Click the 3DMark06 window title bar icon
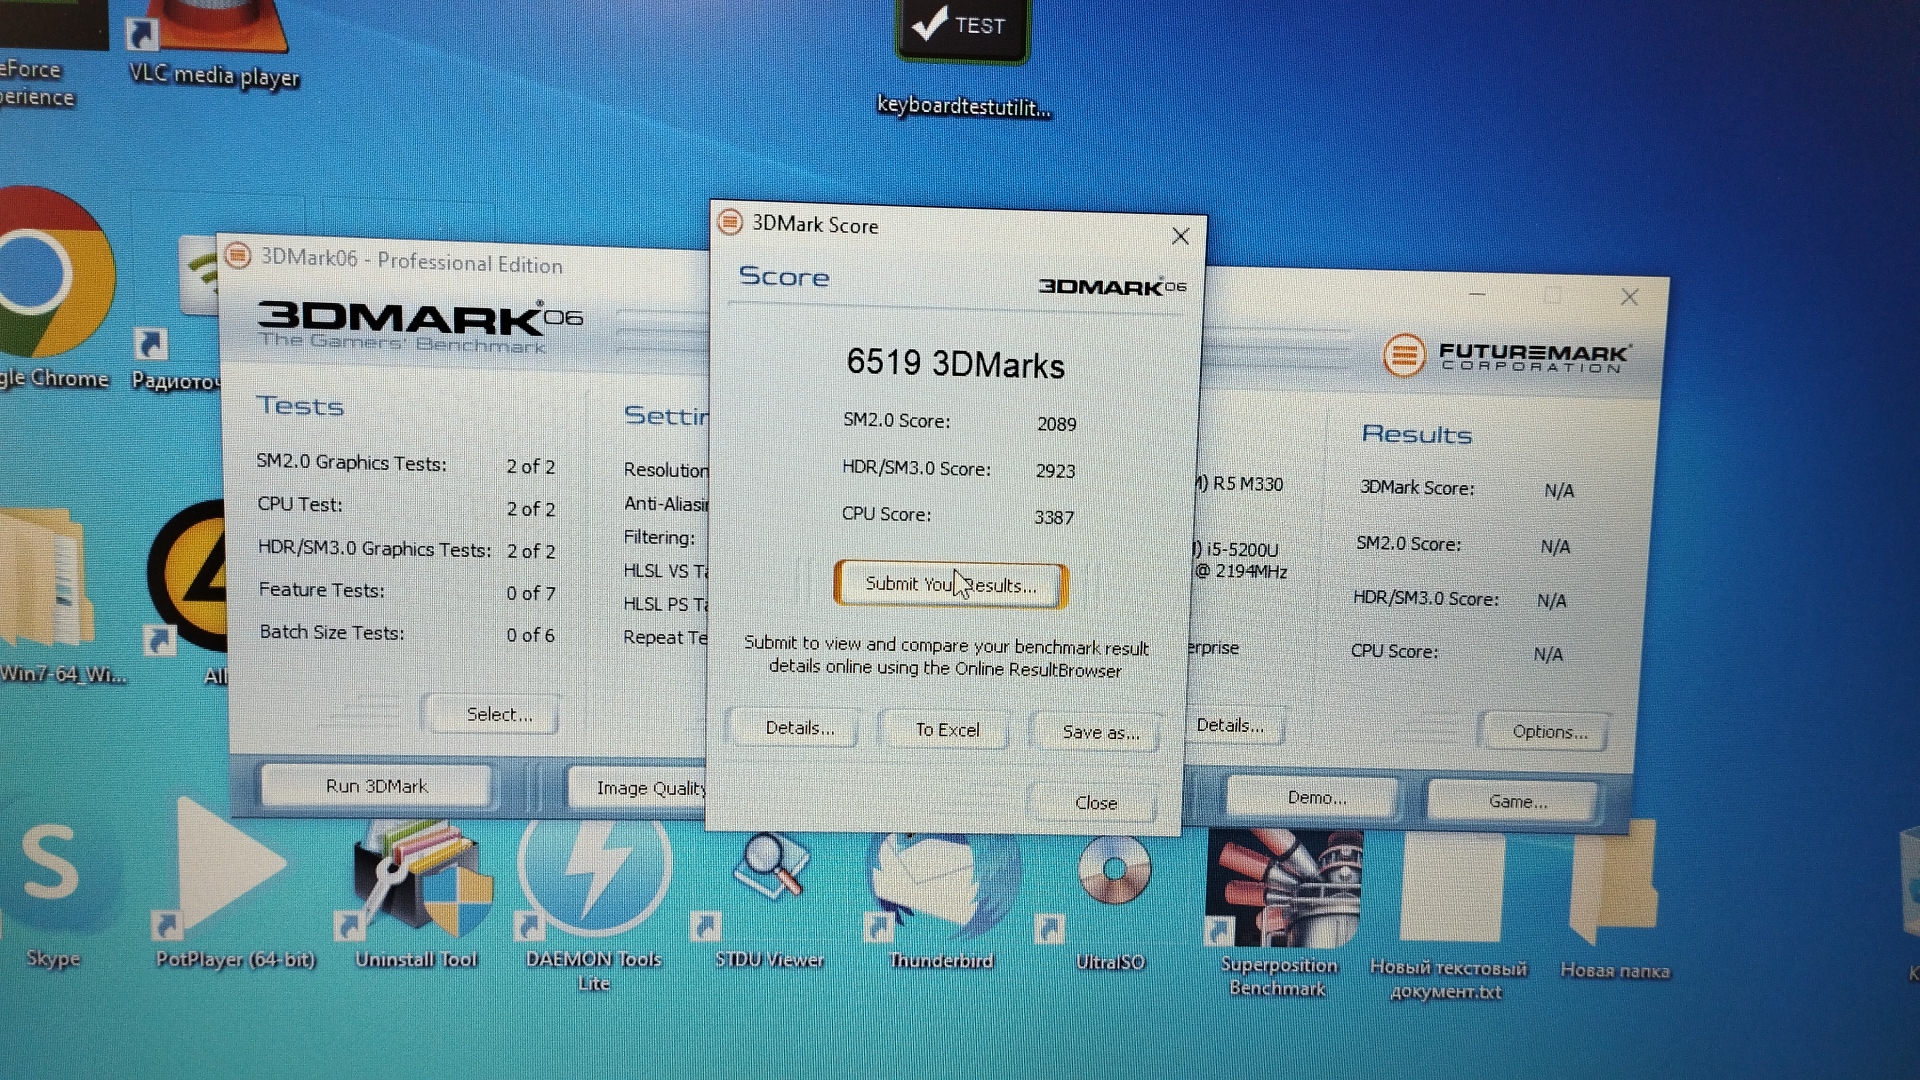 238,255
